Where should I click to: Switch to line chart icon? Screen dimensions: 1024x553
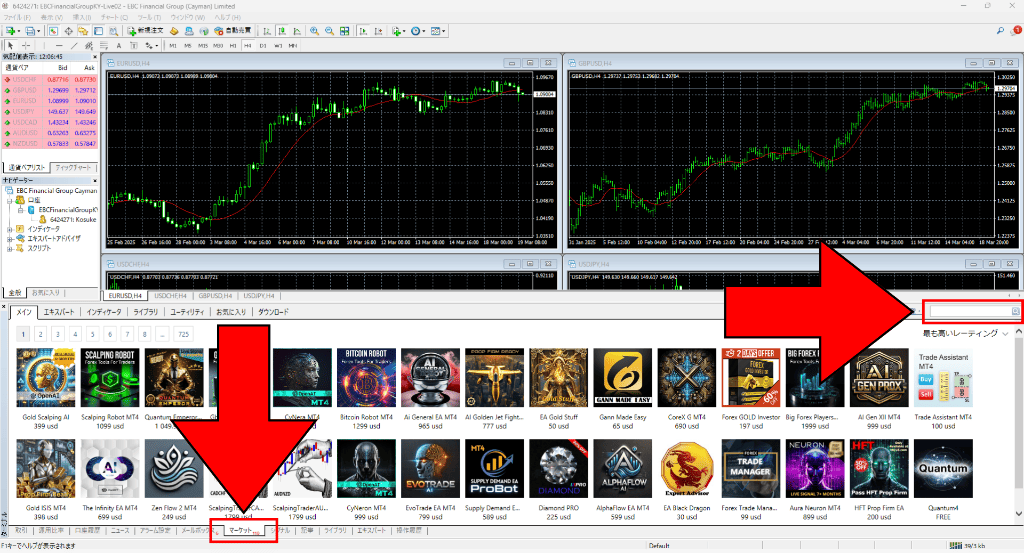point(297,31)
